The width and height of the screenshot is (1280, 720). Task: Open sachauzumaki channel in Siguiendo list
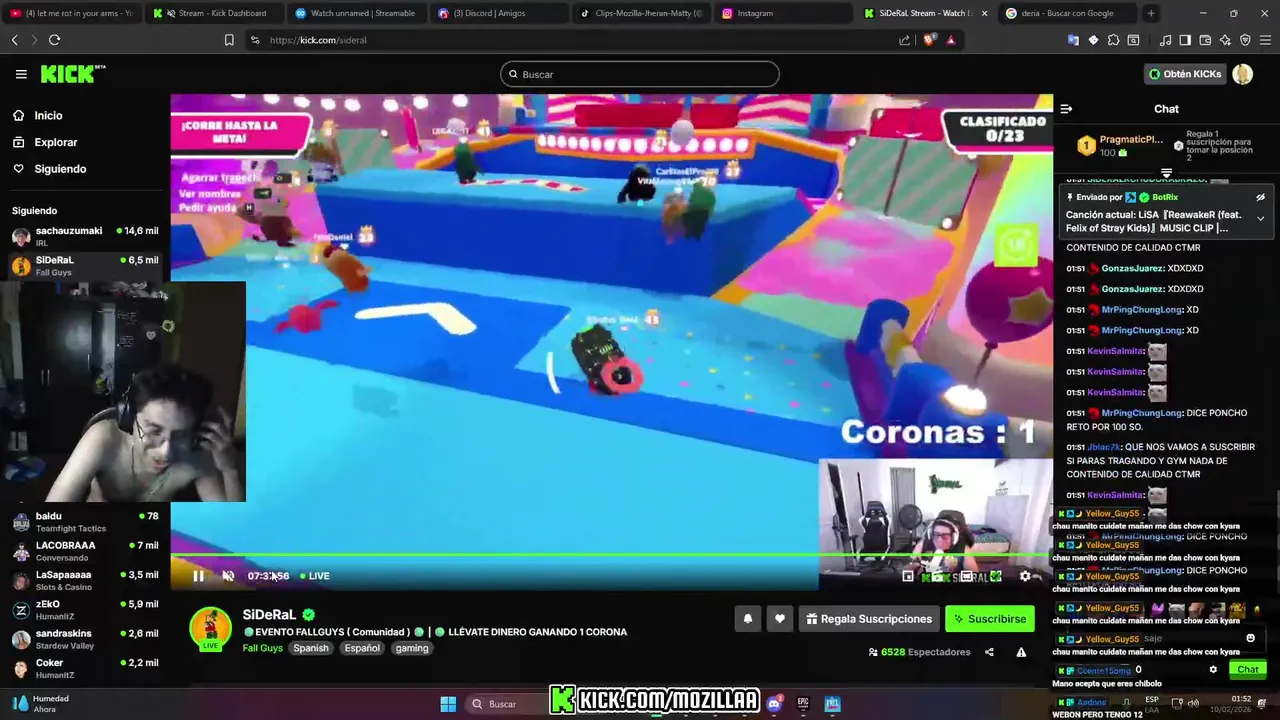pos(84,236)
